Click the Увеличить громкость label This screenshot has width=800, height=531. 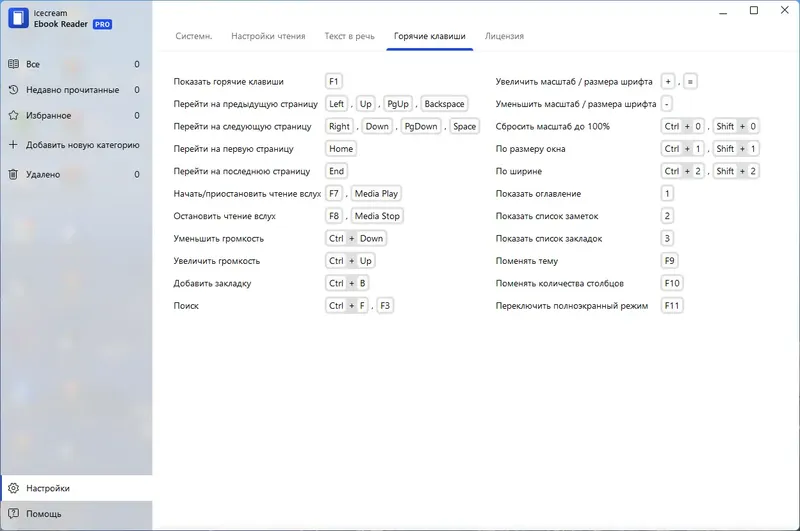(x=216, y=261)
